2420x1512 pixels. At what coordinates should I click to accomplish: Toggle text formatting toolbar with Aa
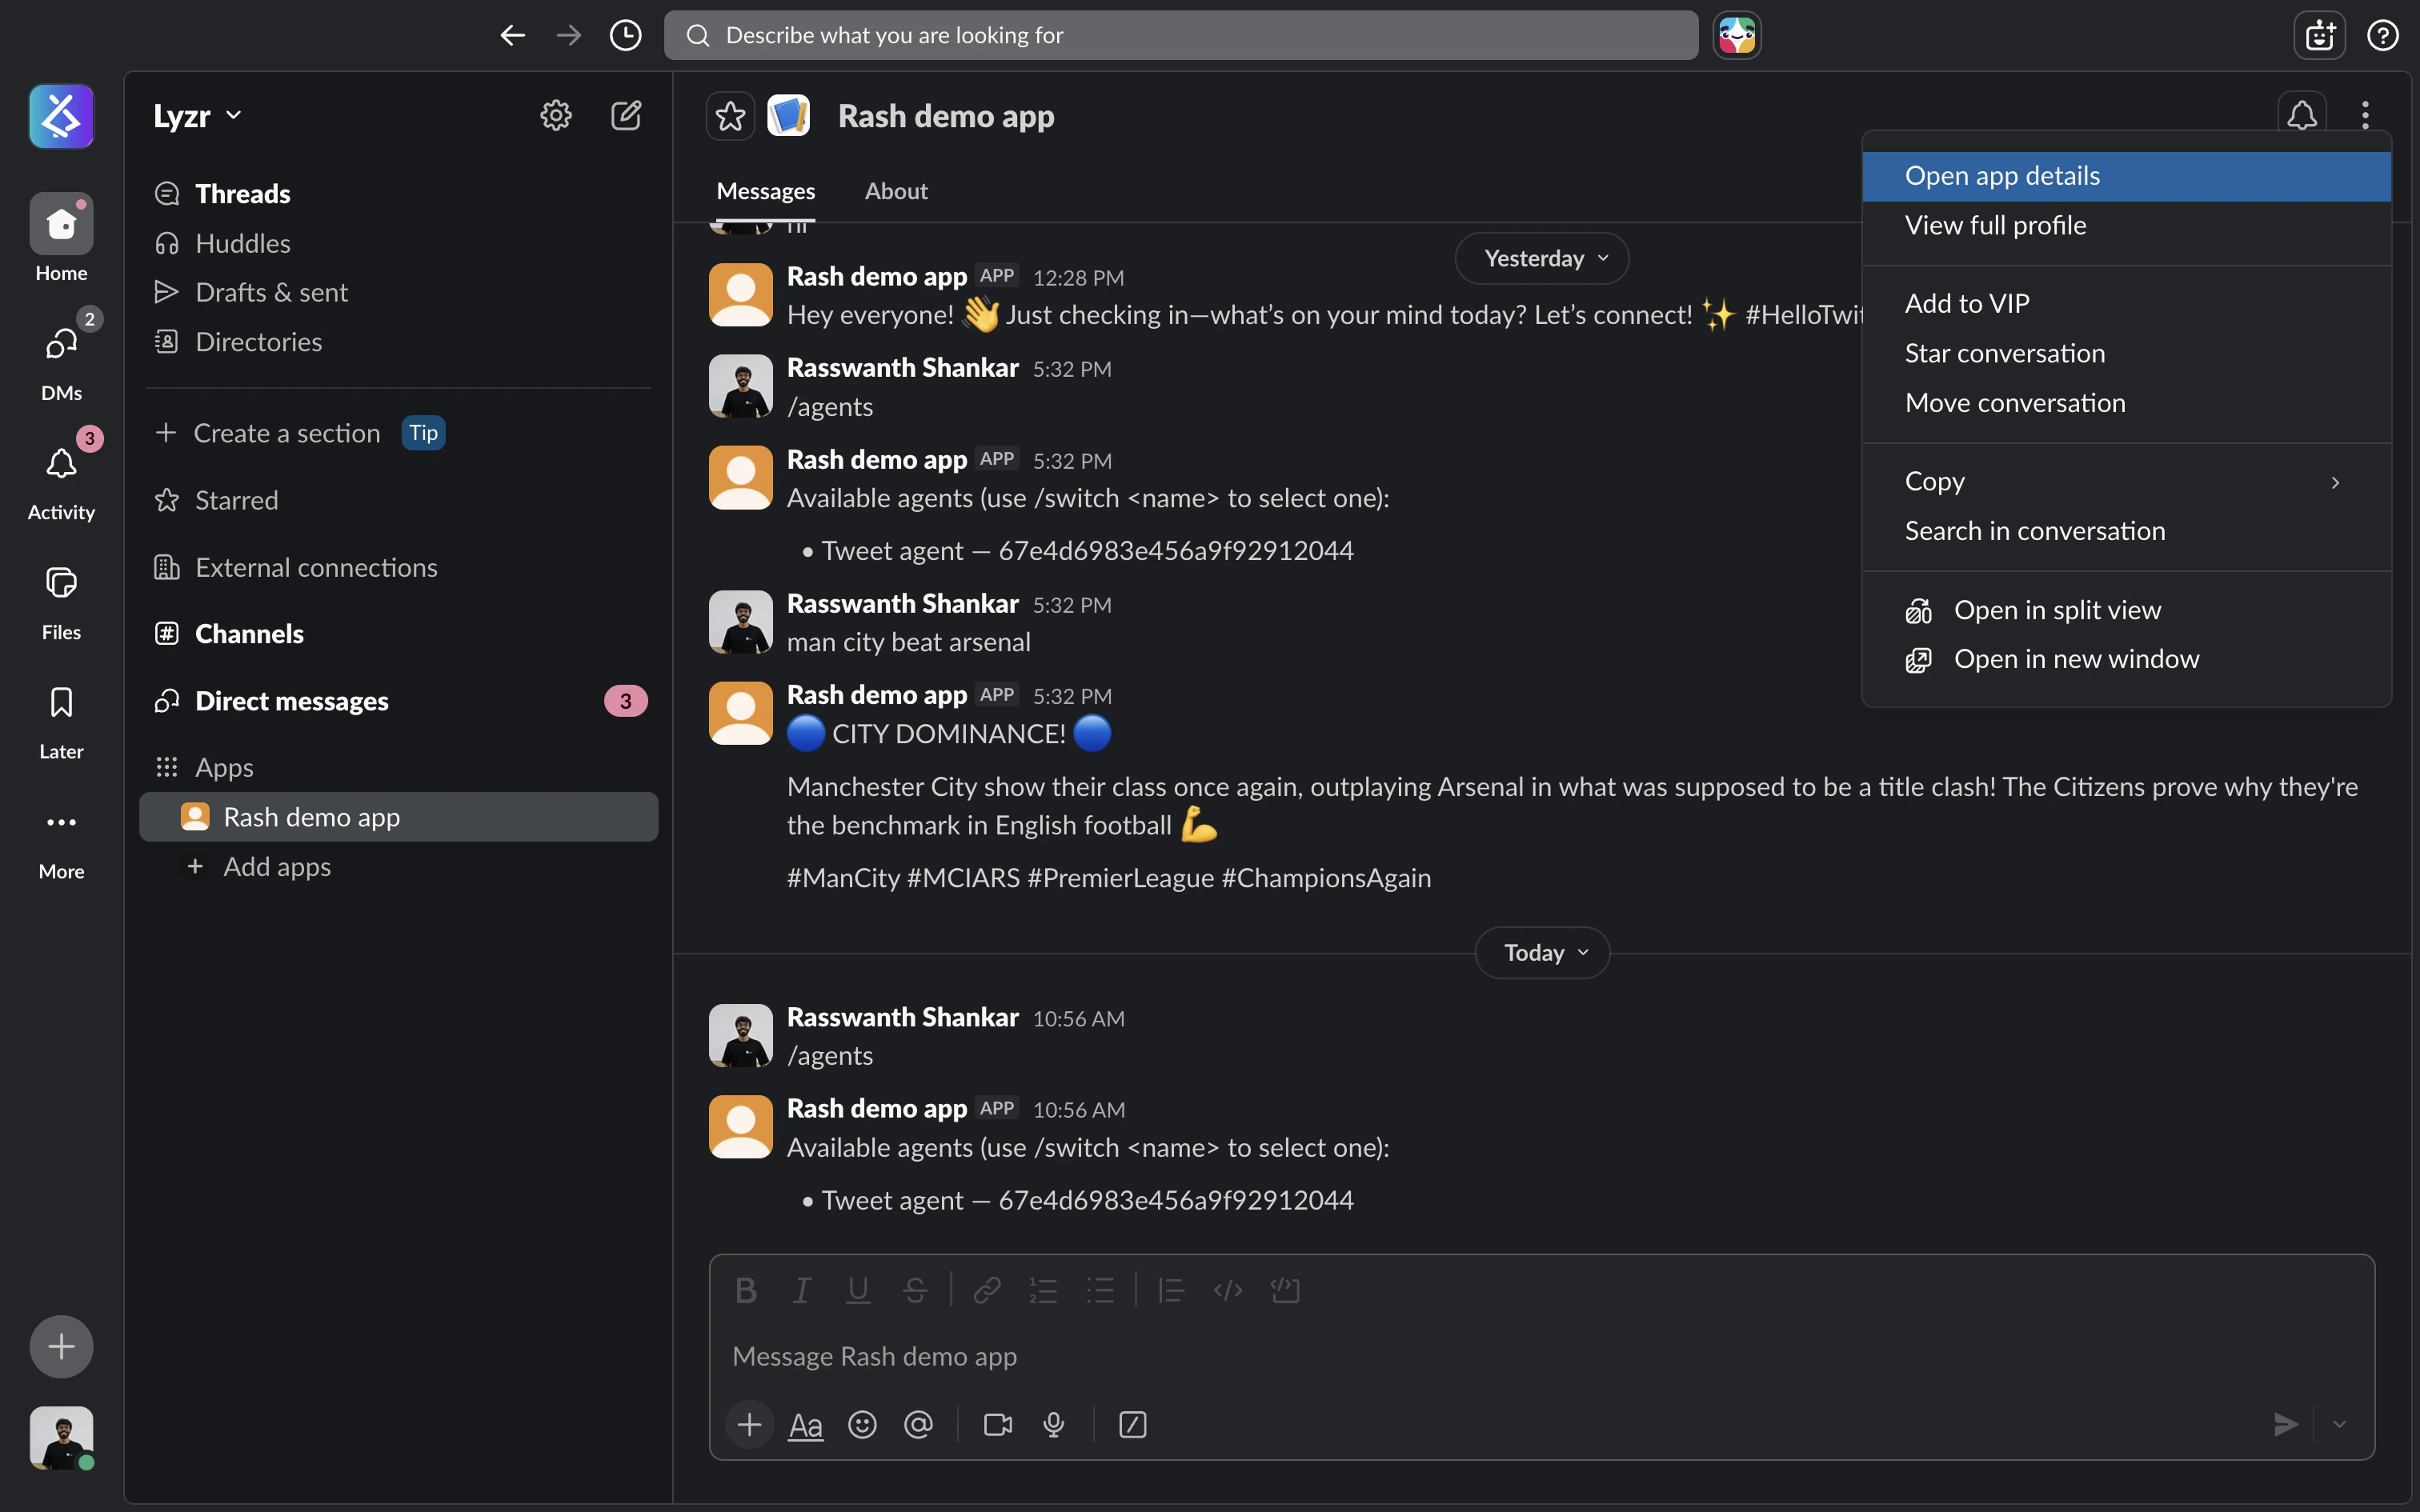[806, 1424]
